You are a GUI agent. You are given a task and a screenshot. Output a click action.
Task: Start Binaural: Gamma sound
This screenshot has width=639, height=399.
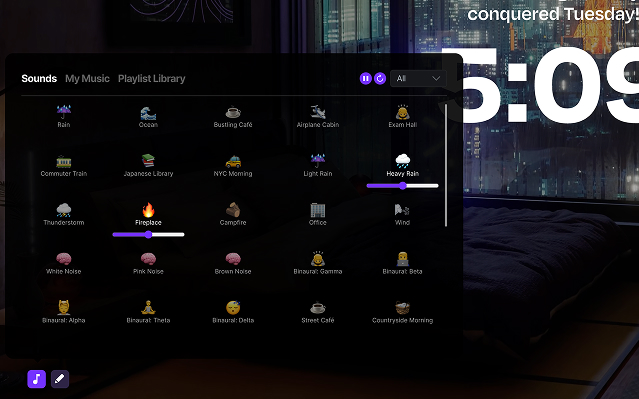pyautogui.click(x=318, y=263)
